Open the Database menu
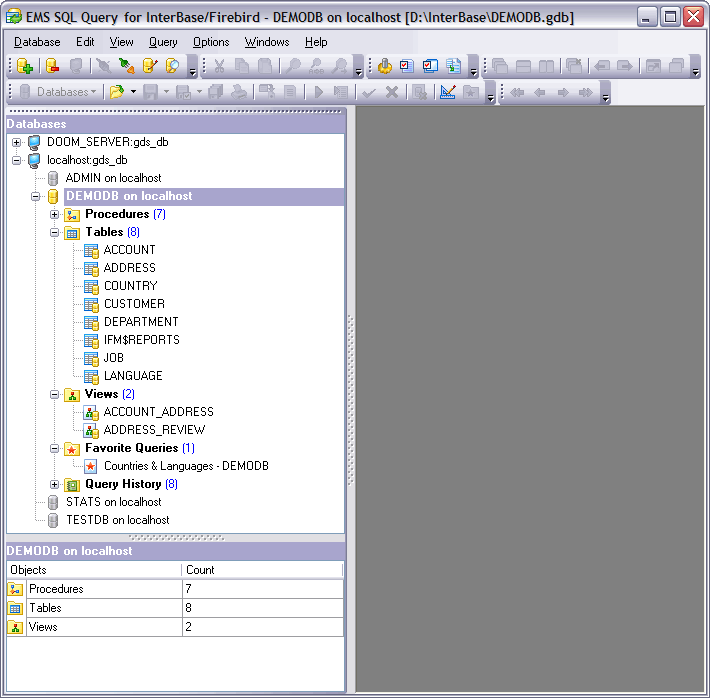Viewport: 710px width, 698px height. click(x=37, y=42)
